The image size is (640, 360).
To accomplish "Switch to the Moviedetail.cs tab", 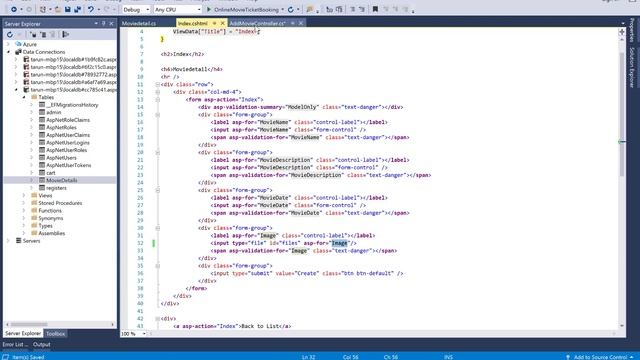I will [139, 23].
